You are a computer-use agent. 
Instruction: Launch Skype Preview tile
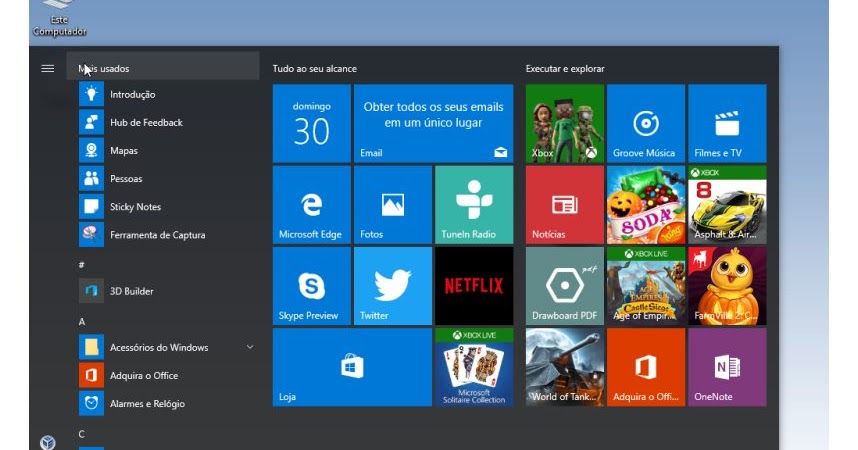[x=311, y=286]
